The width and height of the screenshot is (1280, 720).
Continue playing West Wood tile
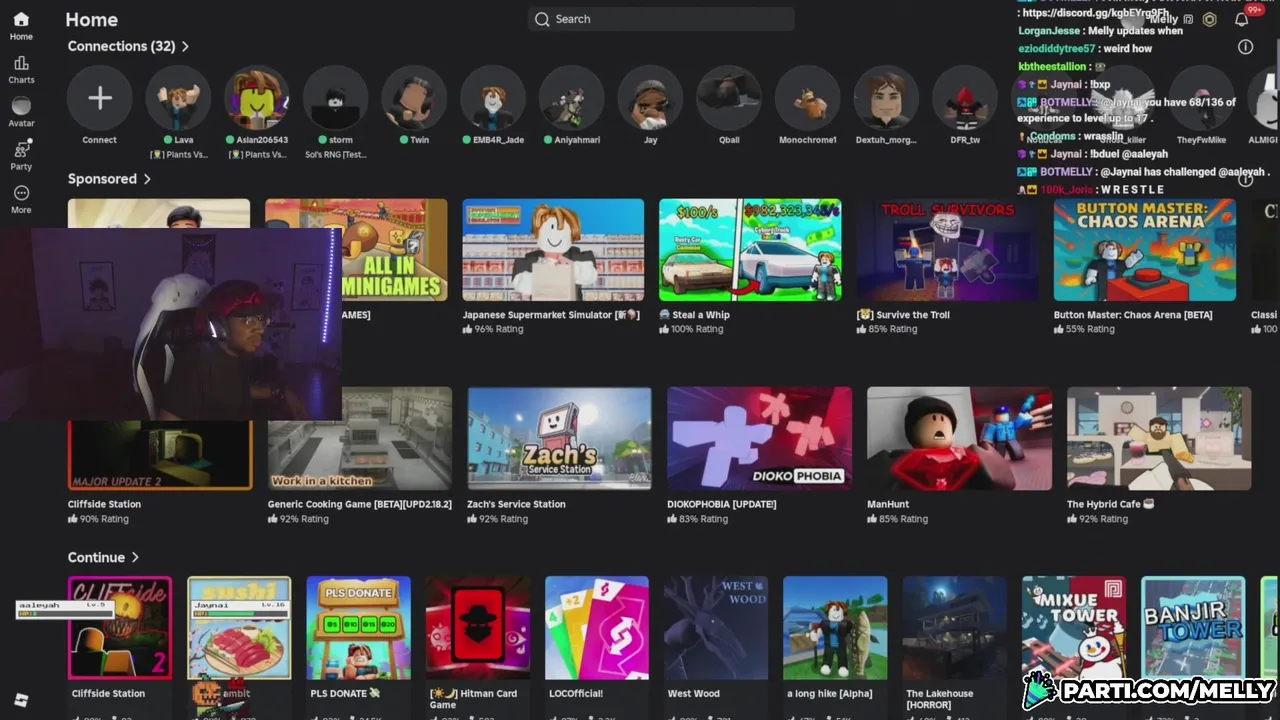point(716,628)
